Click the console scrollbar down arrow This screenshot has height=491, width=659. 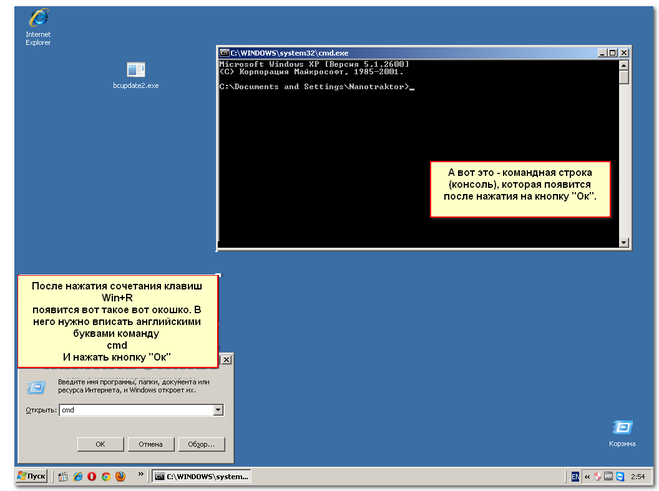pyautogui.click(x=624, y=242)
